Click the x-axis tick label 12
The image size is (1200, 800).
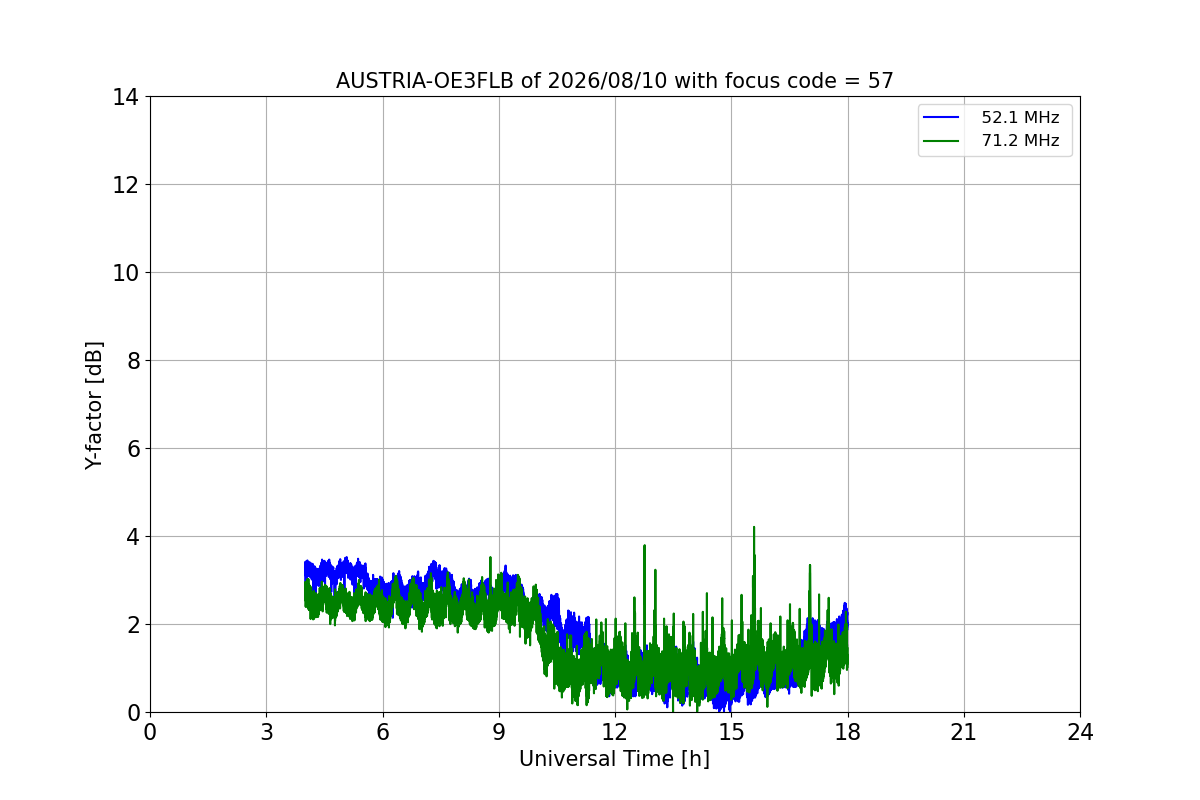pos(615,732)
